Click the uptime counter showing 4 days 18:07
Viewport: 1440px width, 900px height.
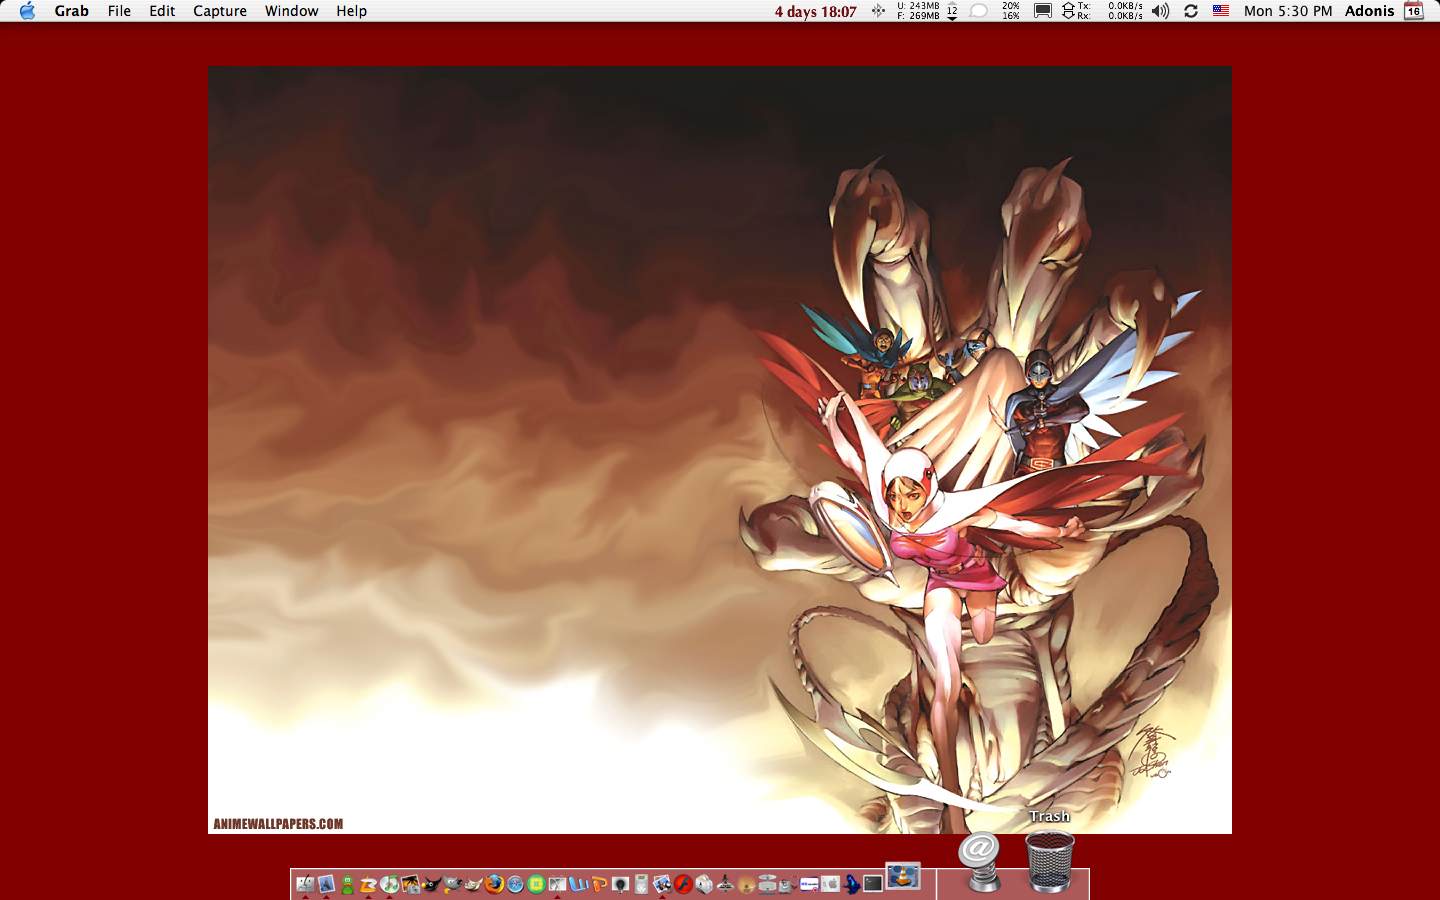(815, 12)
